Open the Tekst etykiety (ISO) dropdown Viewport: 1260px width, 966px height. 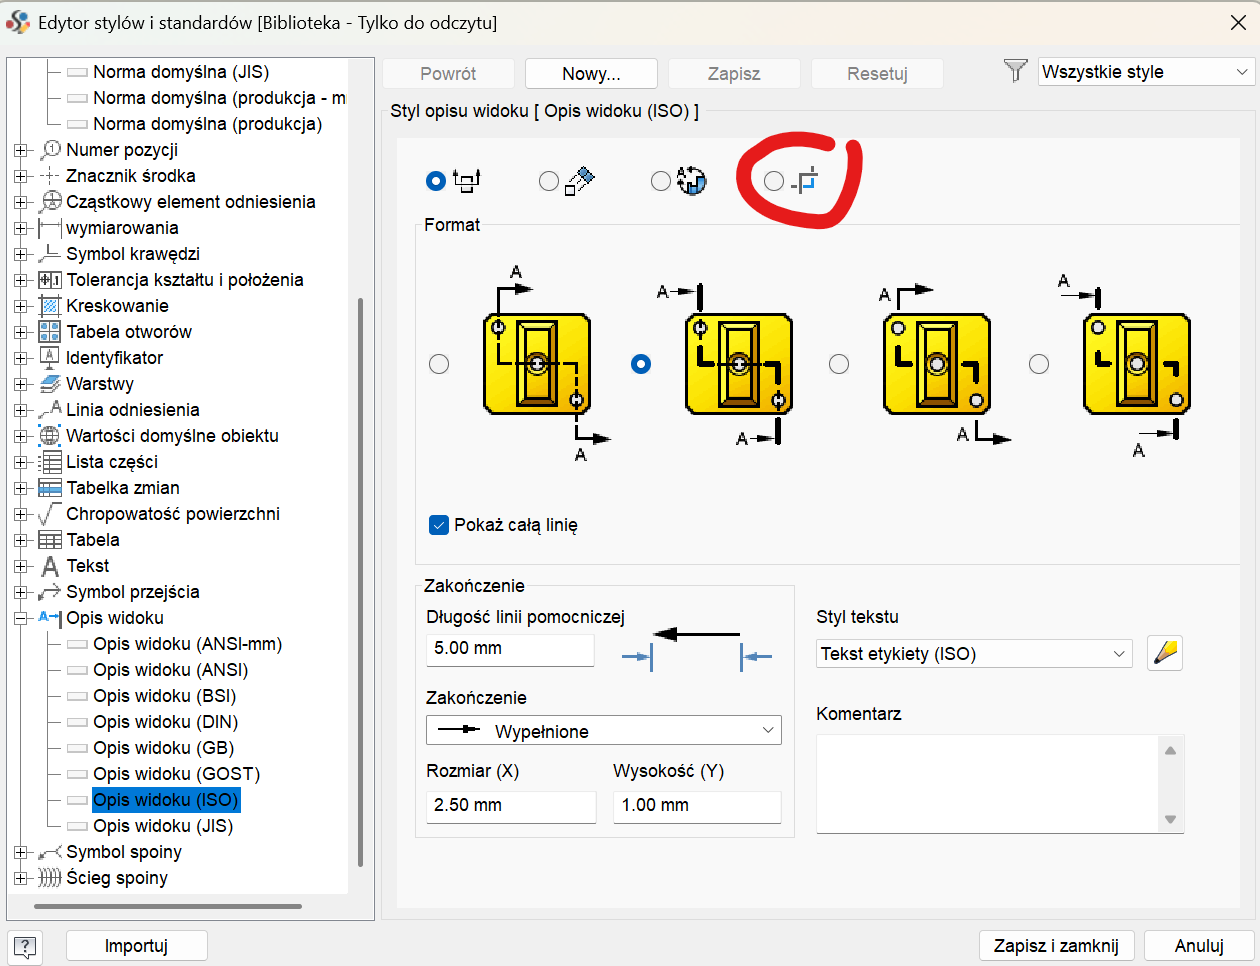974,654
